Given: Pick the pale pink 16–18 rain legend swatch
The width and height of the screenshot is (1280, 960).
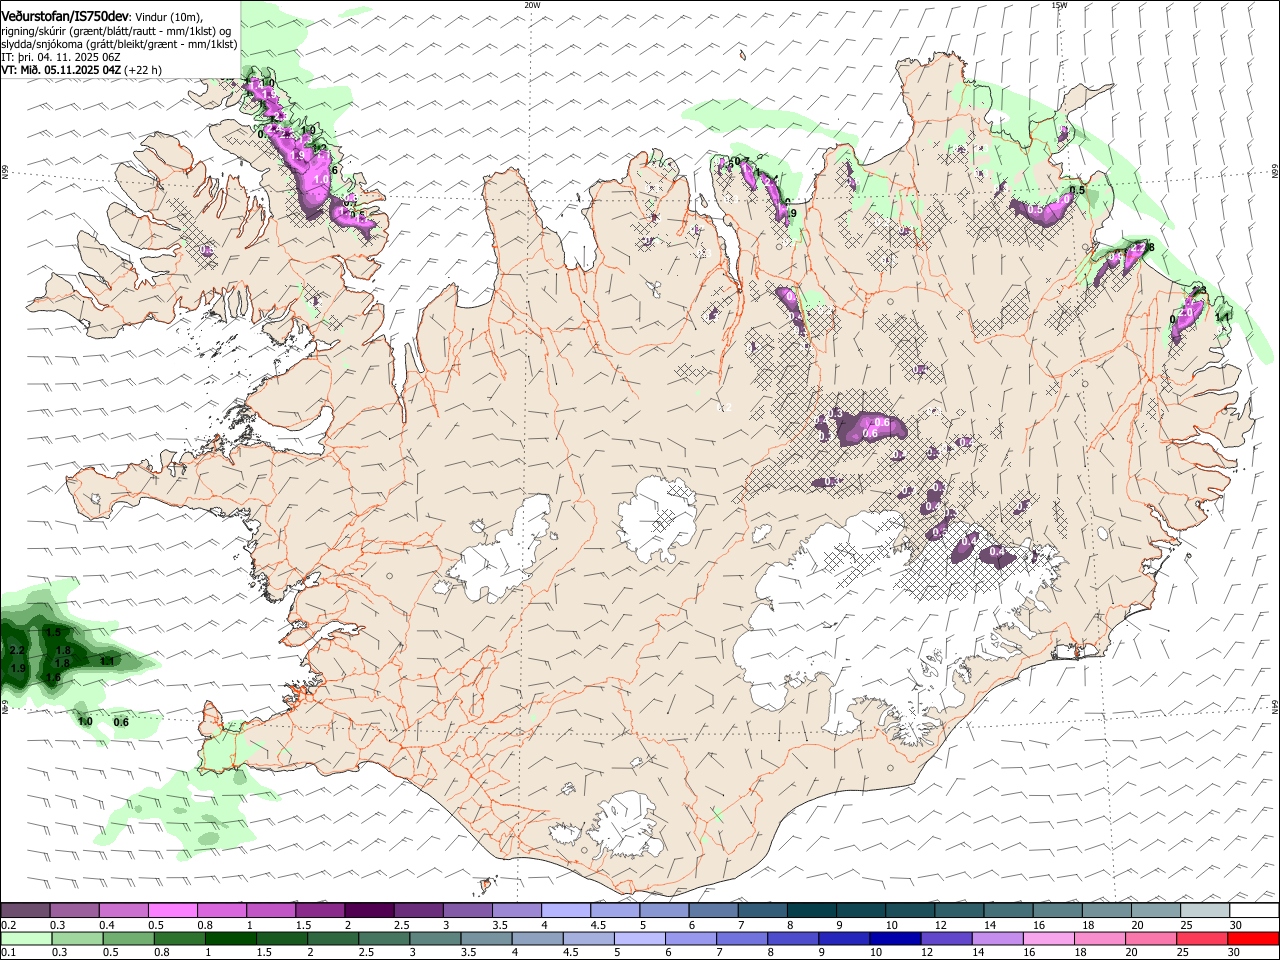Looking at the screenshot, I should coord(1047,939).
